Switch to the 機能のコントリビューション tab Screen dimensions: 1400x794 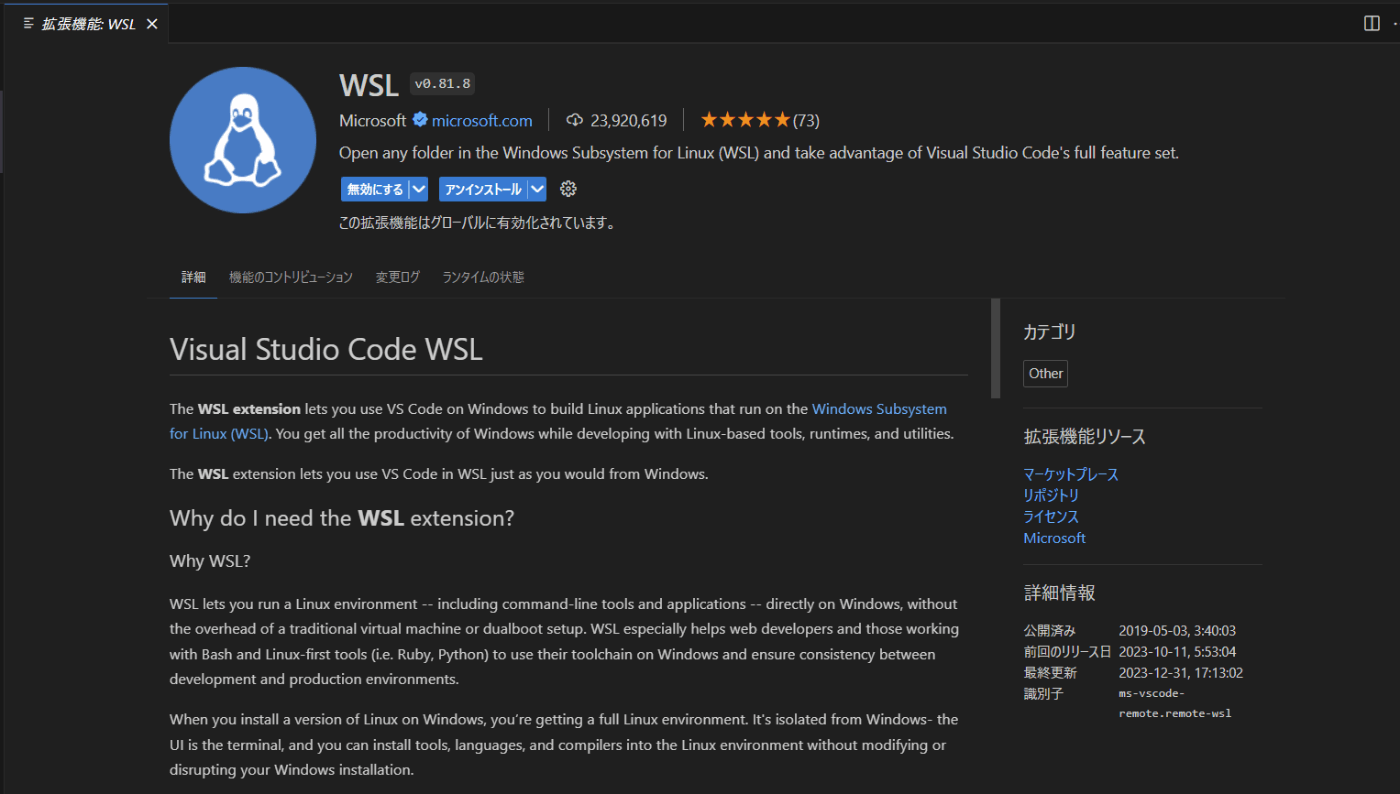[291, 277]
